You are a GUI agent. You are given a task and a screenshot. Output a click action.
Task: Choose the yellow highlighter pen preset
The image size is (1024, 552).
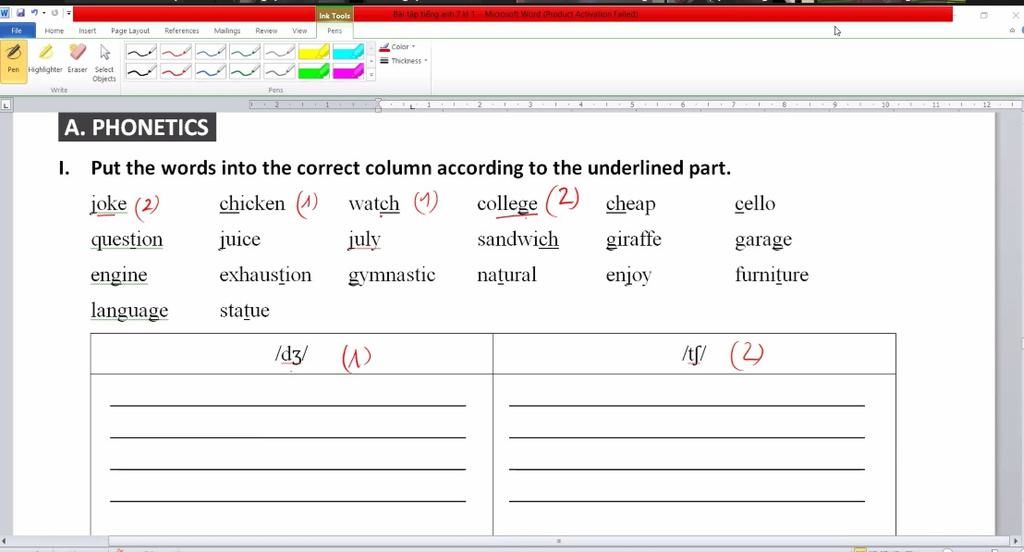tap(314, 52)
